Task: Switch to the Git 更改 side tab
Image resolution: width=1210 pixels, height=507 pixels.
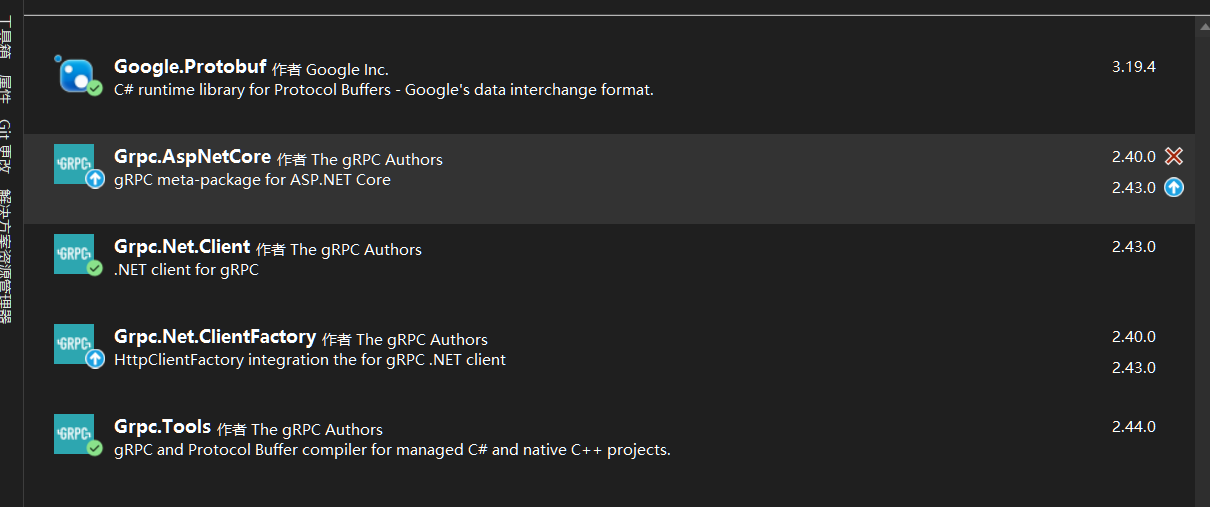Action: click(6, 144)
